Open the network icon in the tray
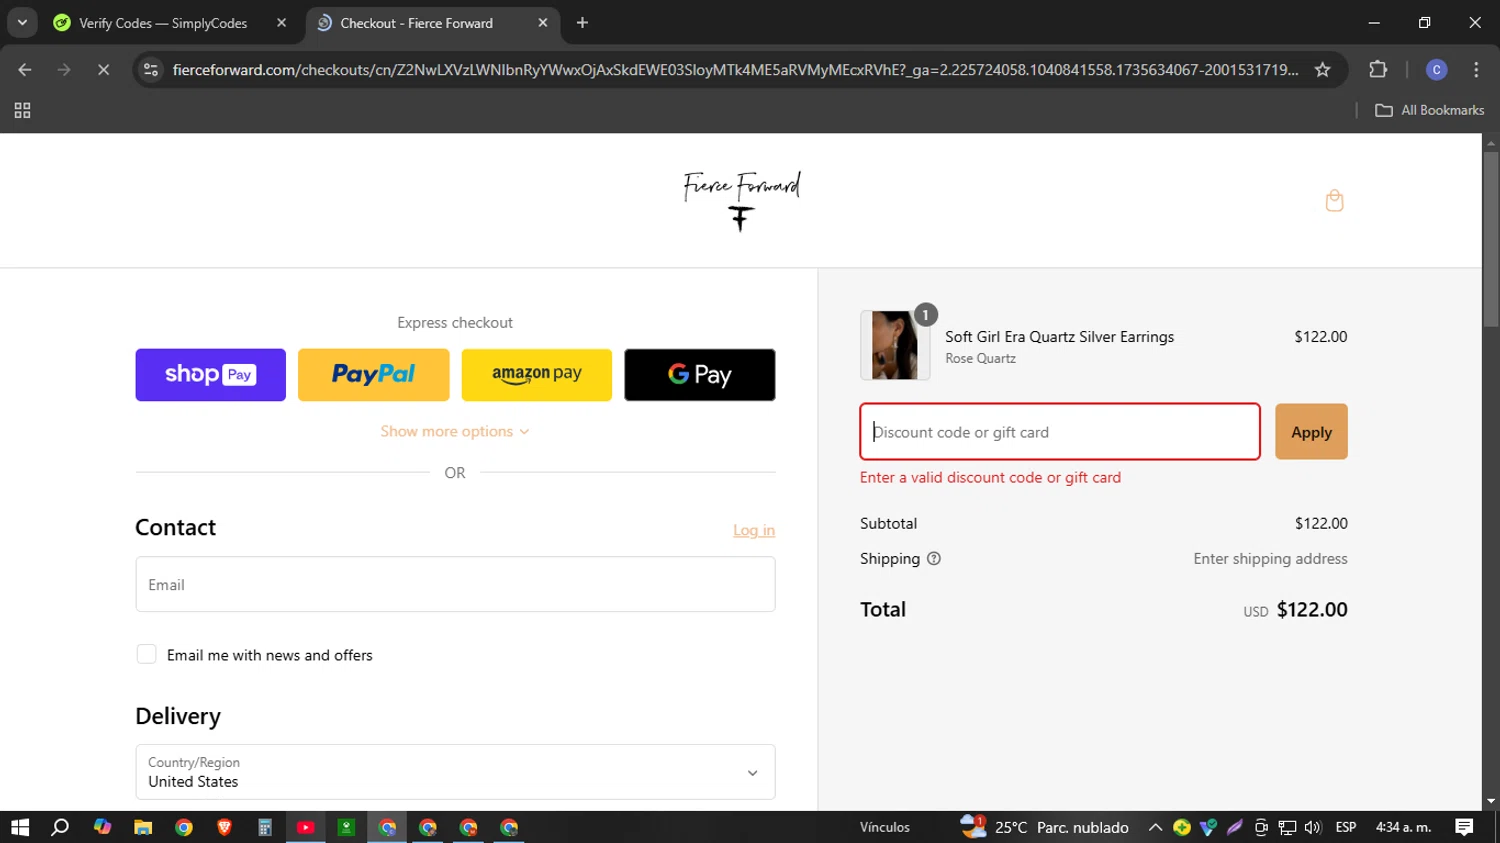1500x843 pixels. click(1288, 827)
